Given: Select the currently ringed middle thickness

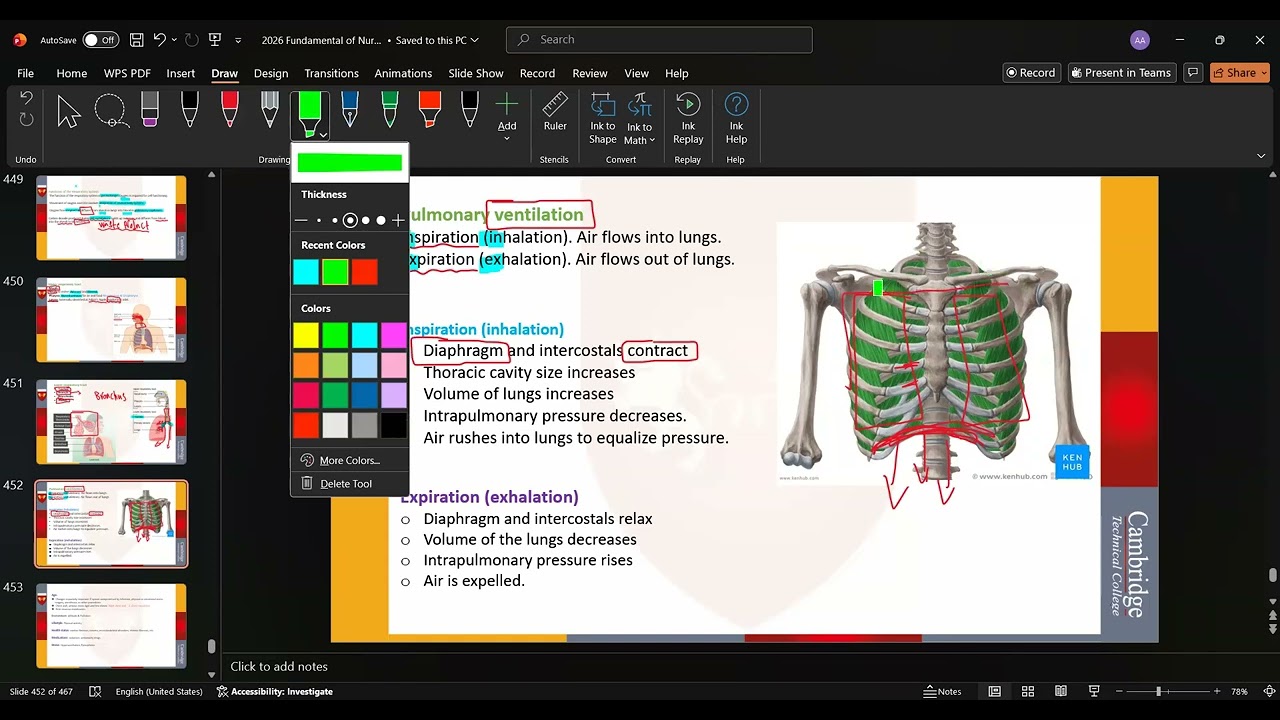Looking at the screenshot, I should (x=350, y=220).
